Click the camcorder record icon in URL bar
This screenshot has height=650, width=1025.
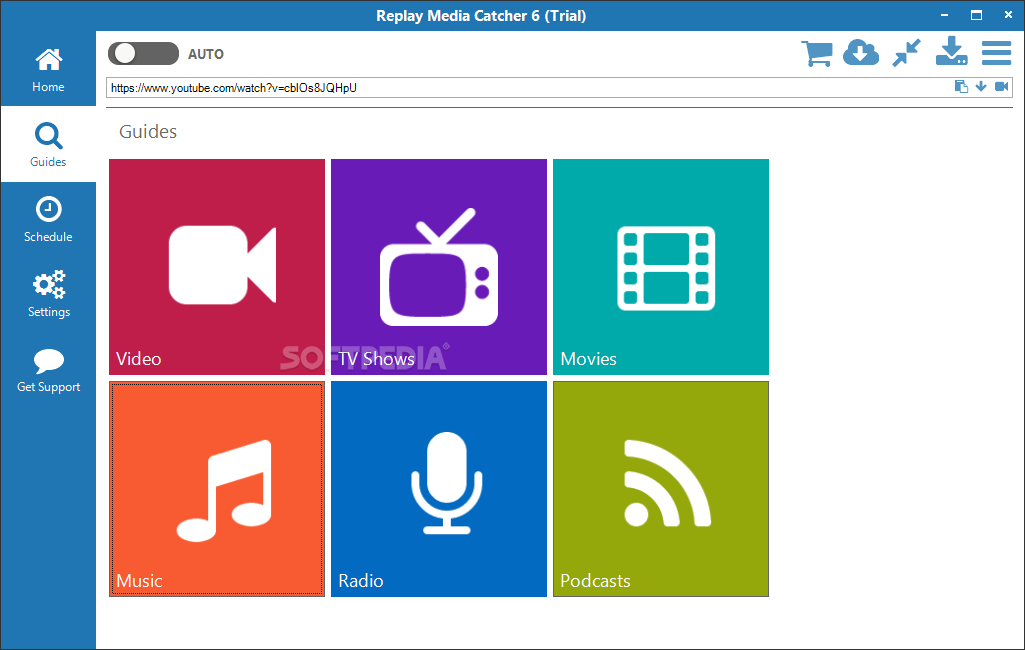(x=1001, y=87)
